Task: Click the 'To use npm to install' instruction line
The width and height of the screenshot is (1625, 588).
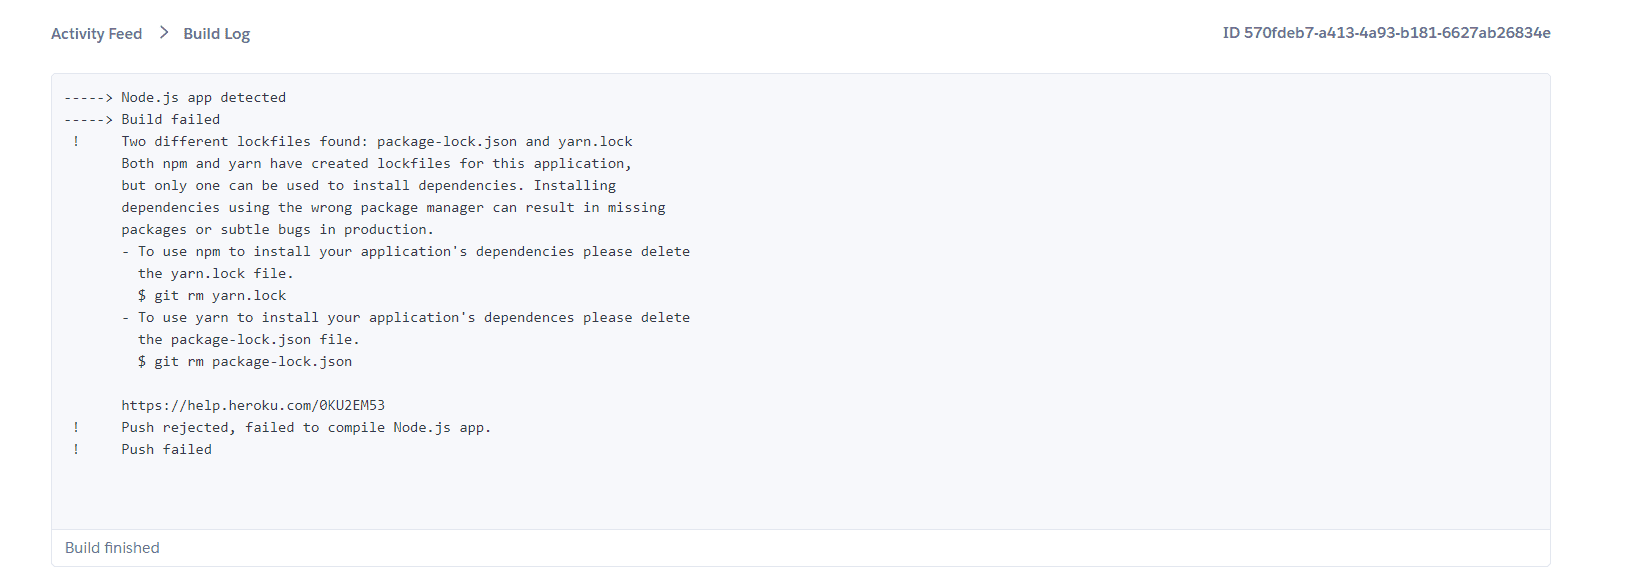Action: (x=406, y=251)
